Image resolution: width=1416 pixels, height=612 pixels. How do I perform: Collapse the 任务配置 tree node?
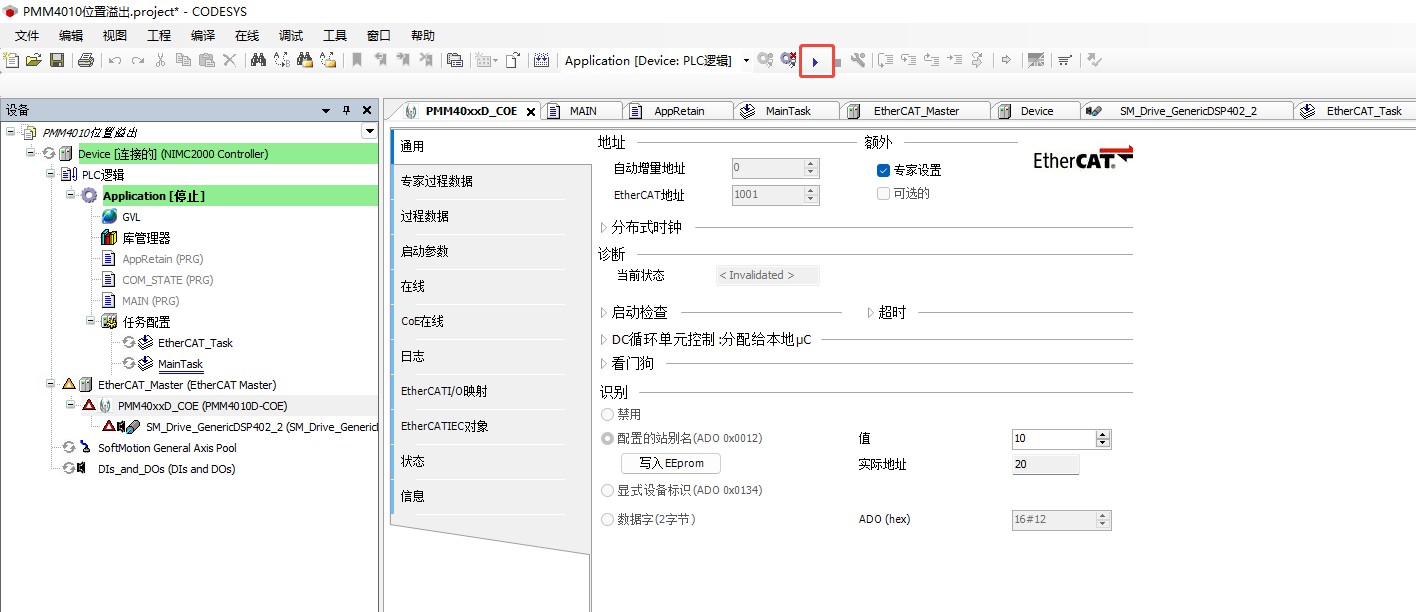91,321
